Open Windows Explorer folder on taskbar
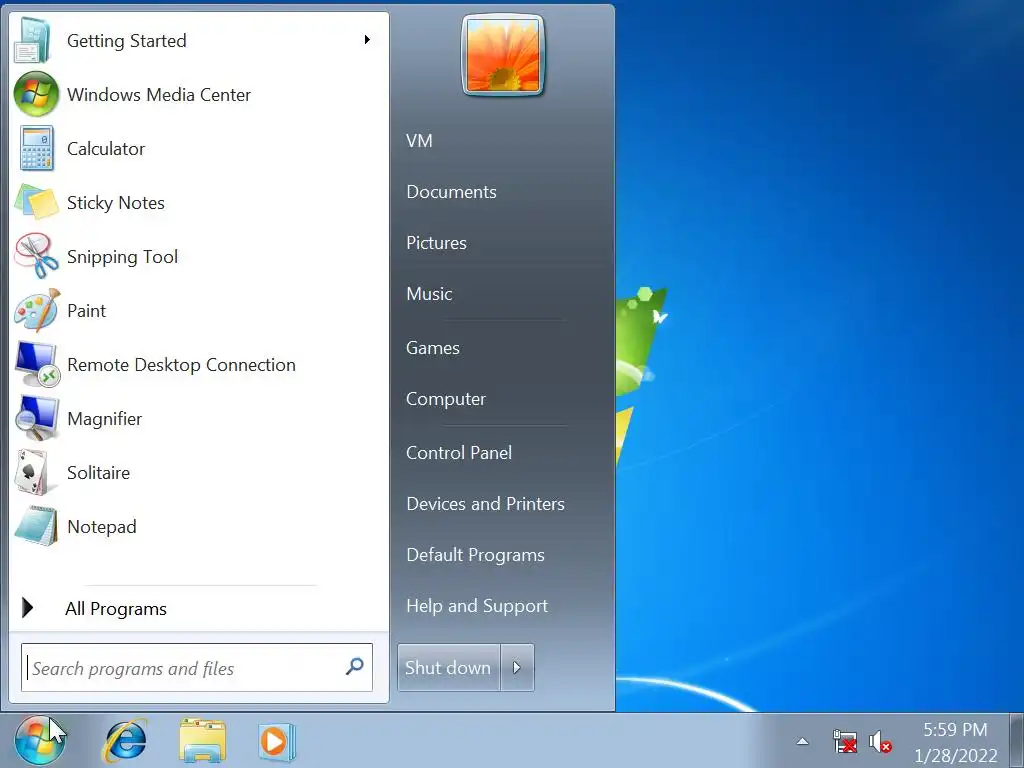1024x768 pixels. click(202, 741)
